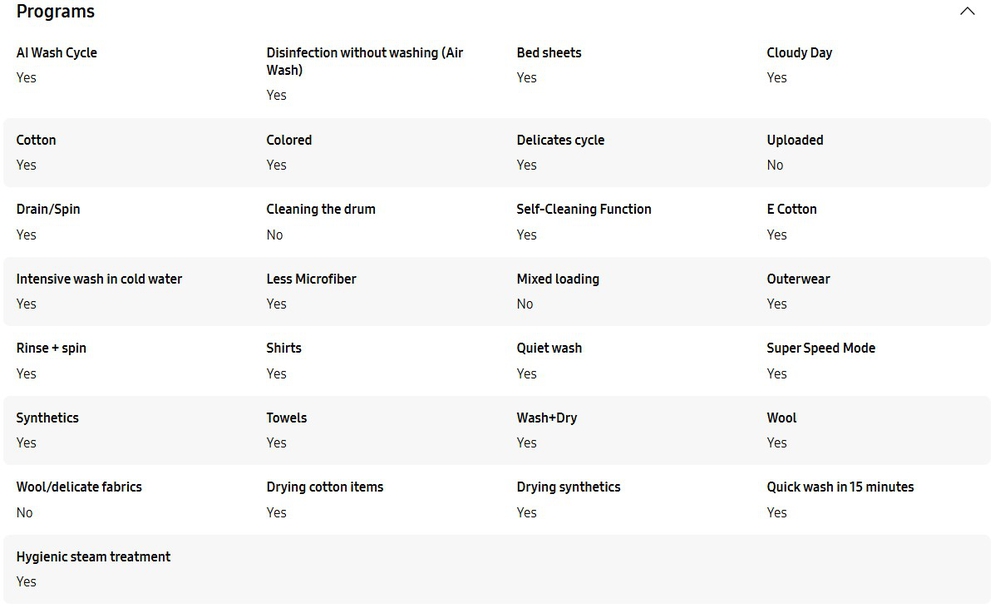Viewport: 1000px width, 608px height.
Task: Select the Bed sheets program label
Action: point(549,53)
